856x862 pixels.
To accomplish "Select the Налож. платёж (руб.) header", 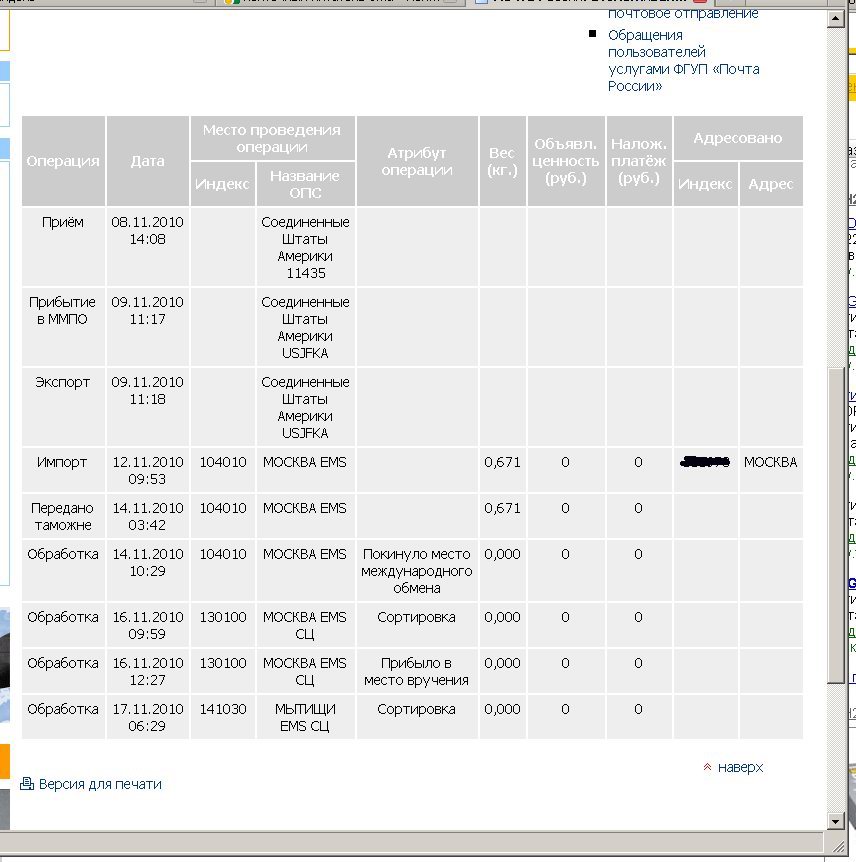I will point(639,161).
